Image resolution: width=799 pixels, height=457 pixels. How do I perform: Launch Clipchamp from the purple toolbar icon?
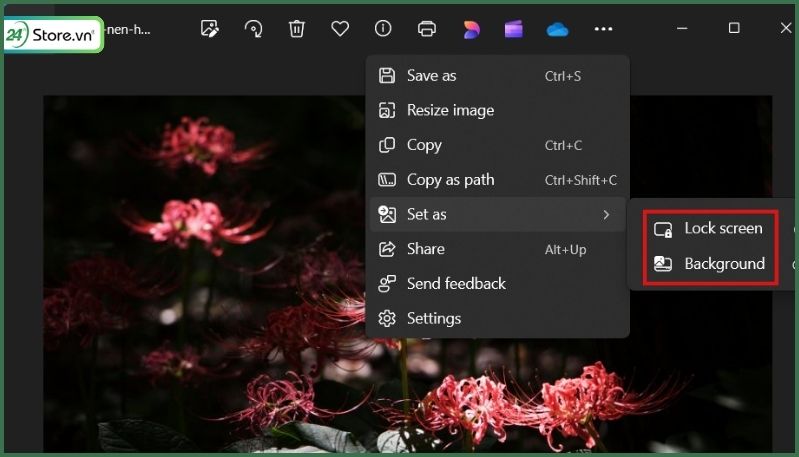[x=514, y=29]
